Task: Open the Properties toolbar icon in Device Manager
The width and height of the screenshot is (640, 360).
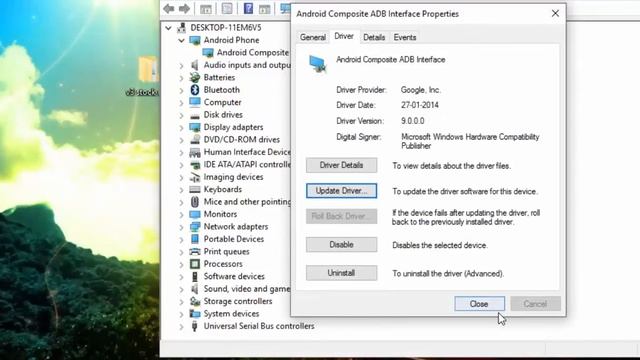Action: pyautogui.click(x=227, y=9)
